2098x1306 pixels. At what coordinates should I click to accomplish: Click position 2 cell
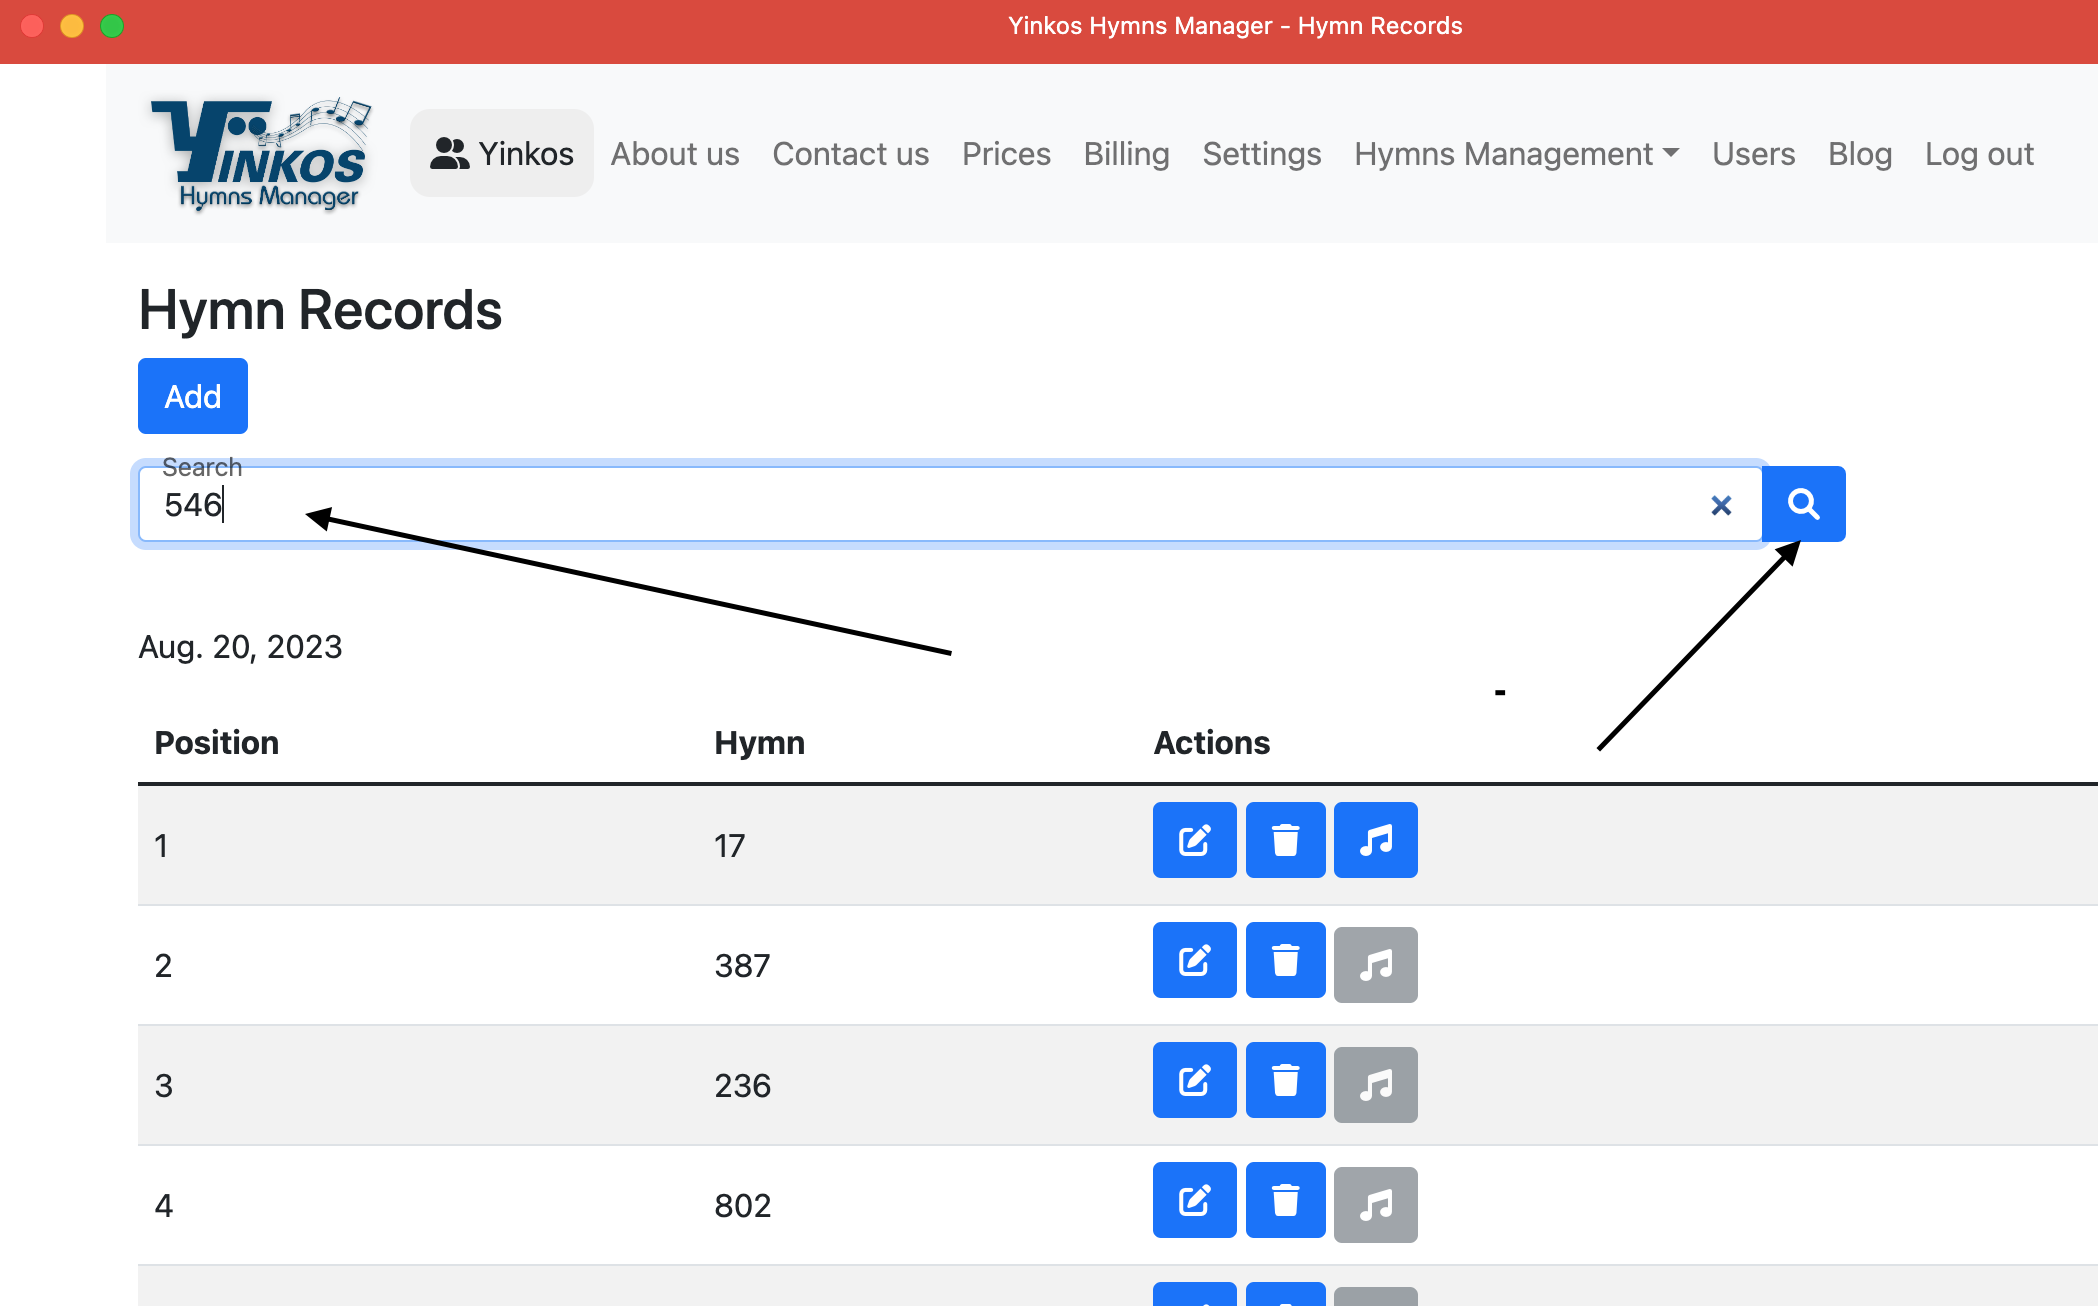click(163, 966)
